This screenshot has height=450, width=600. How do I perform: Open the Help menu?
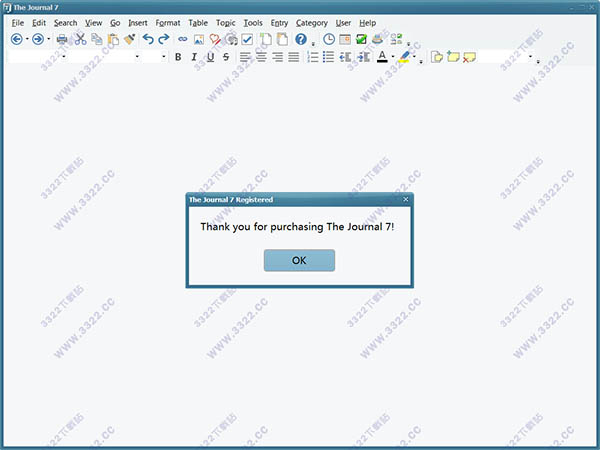click(x=367, y=23)
